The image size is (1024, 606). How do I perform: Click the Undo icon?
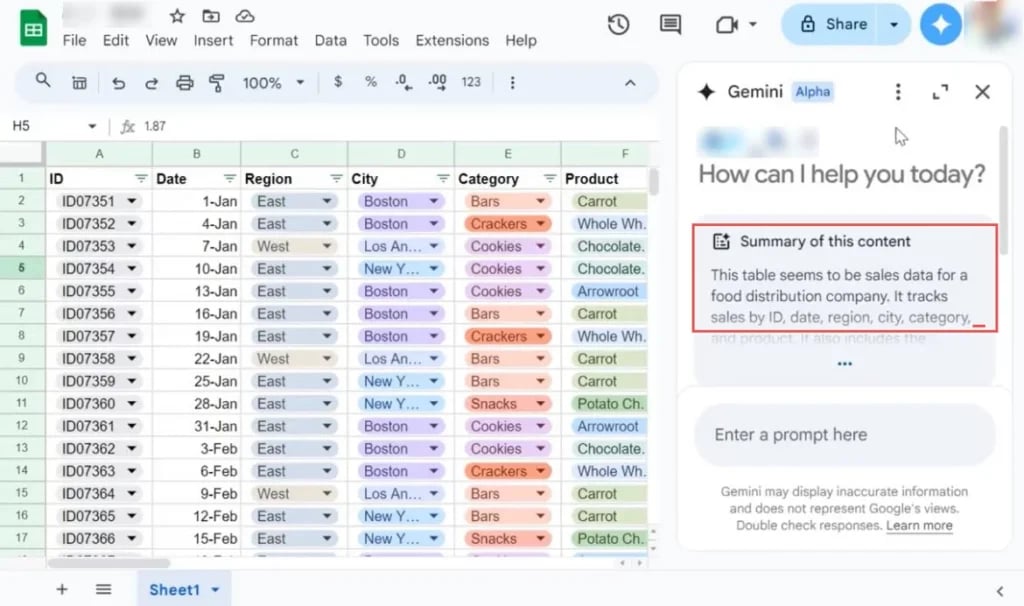118,83
